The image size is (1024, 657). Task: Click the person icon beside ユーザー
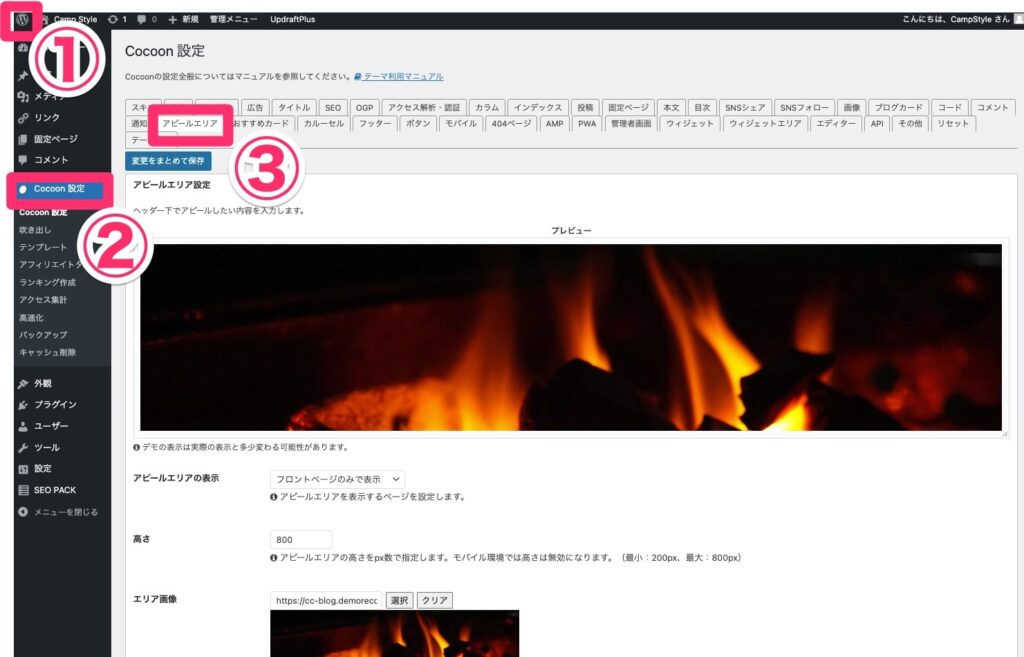point(24,426)
